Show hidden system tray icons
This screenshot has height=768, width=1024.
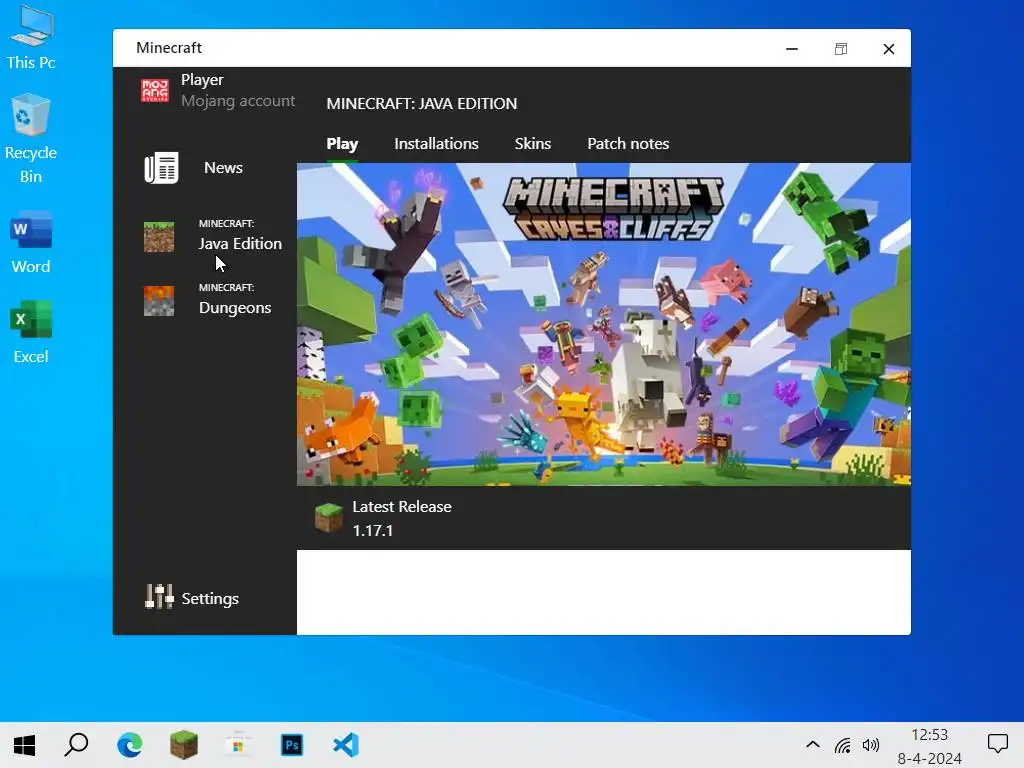coord(812,744)
